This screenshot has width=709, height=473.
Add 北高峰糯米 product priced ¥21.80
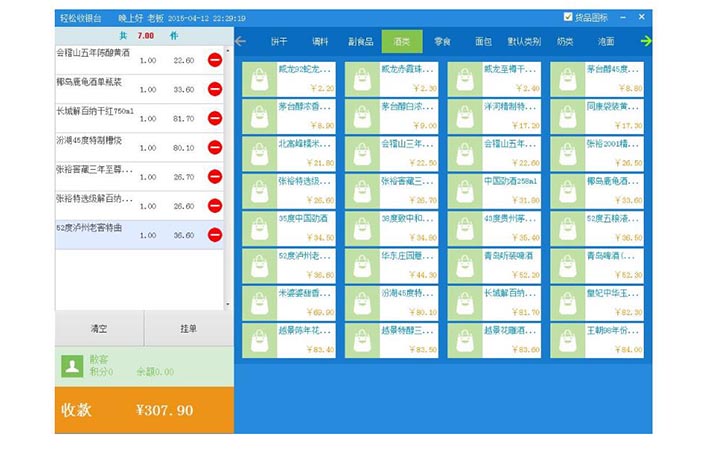pyautogui.click(x=289, y=154)
